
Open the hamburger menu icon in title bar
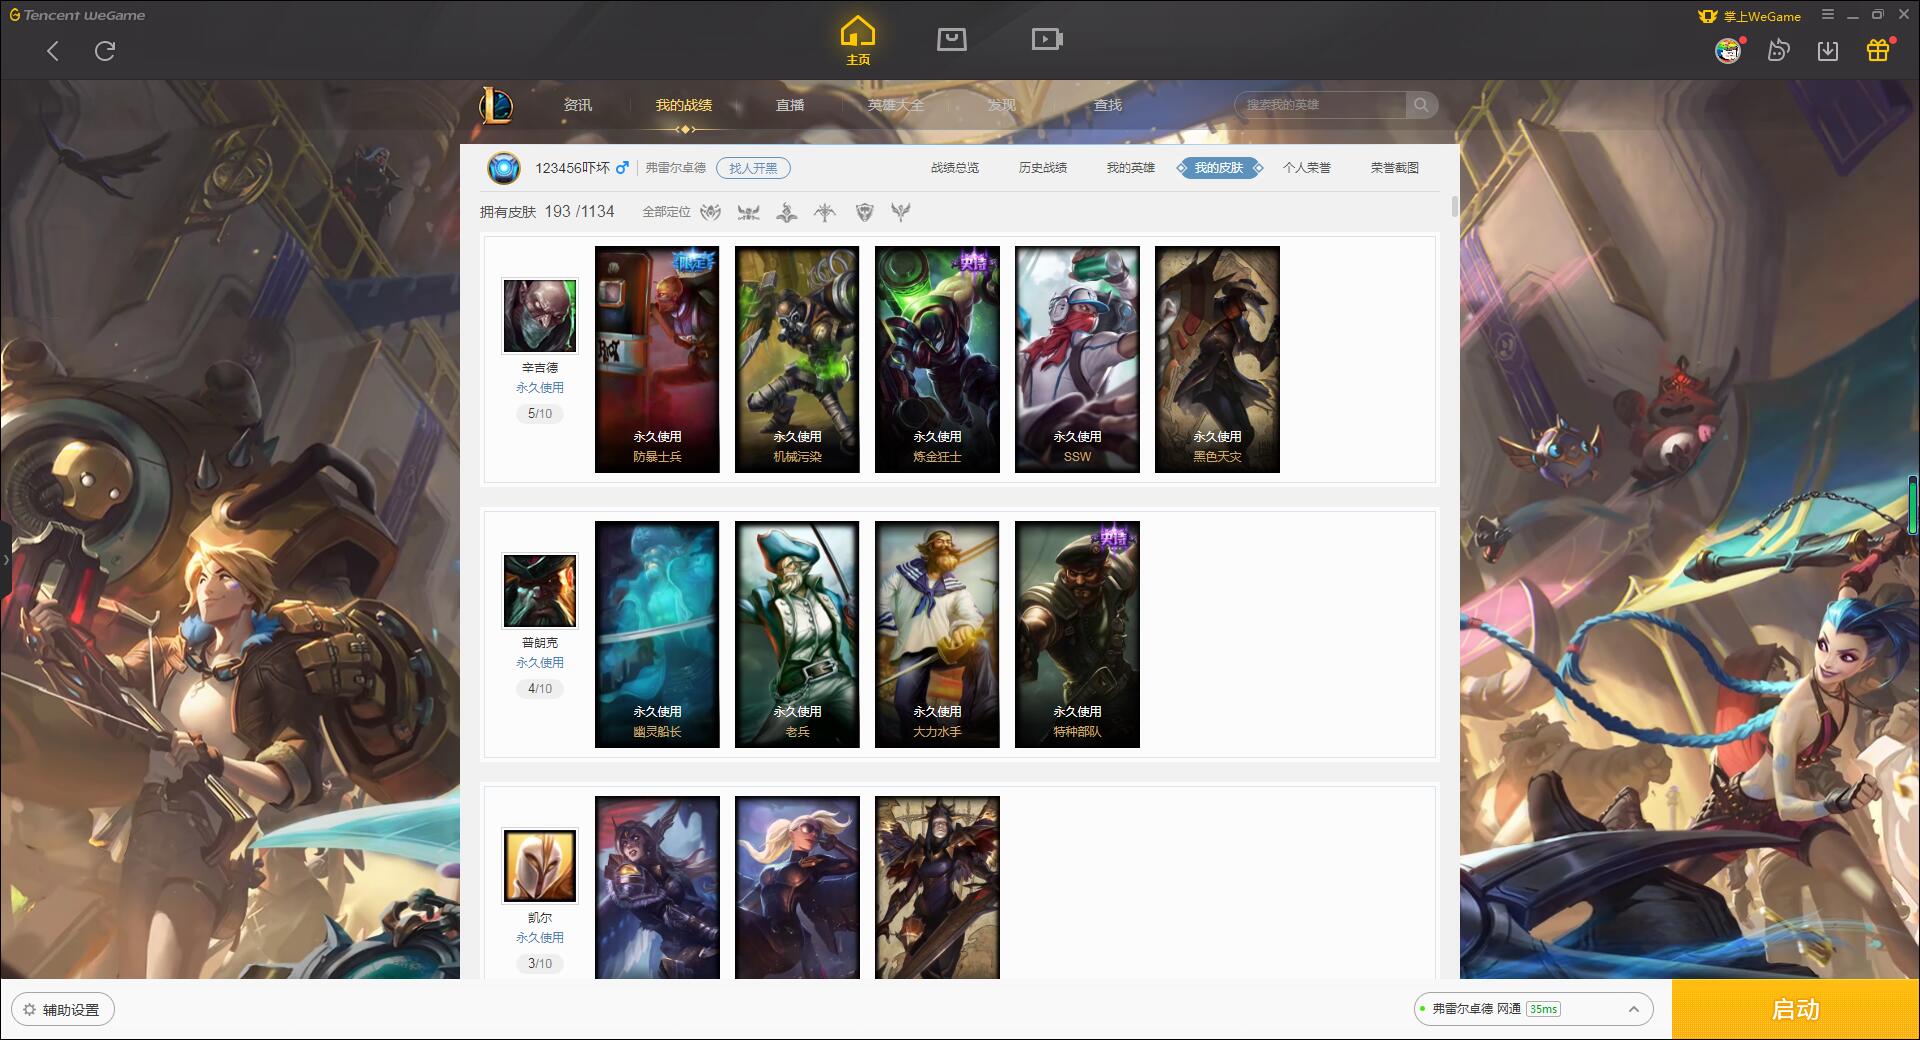[x=1828, y=15]
